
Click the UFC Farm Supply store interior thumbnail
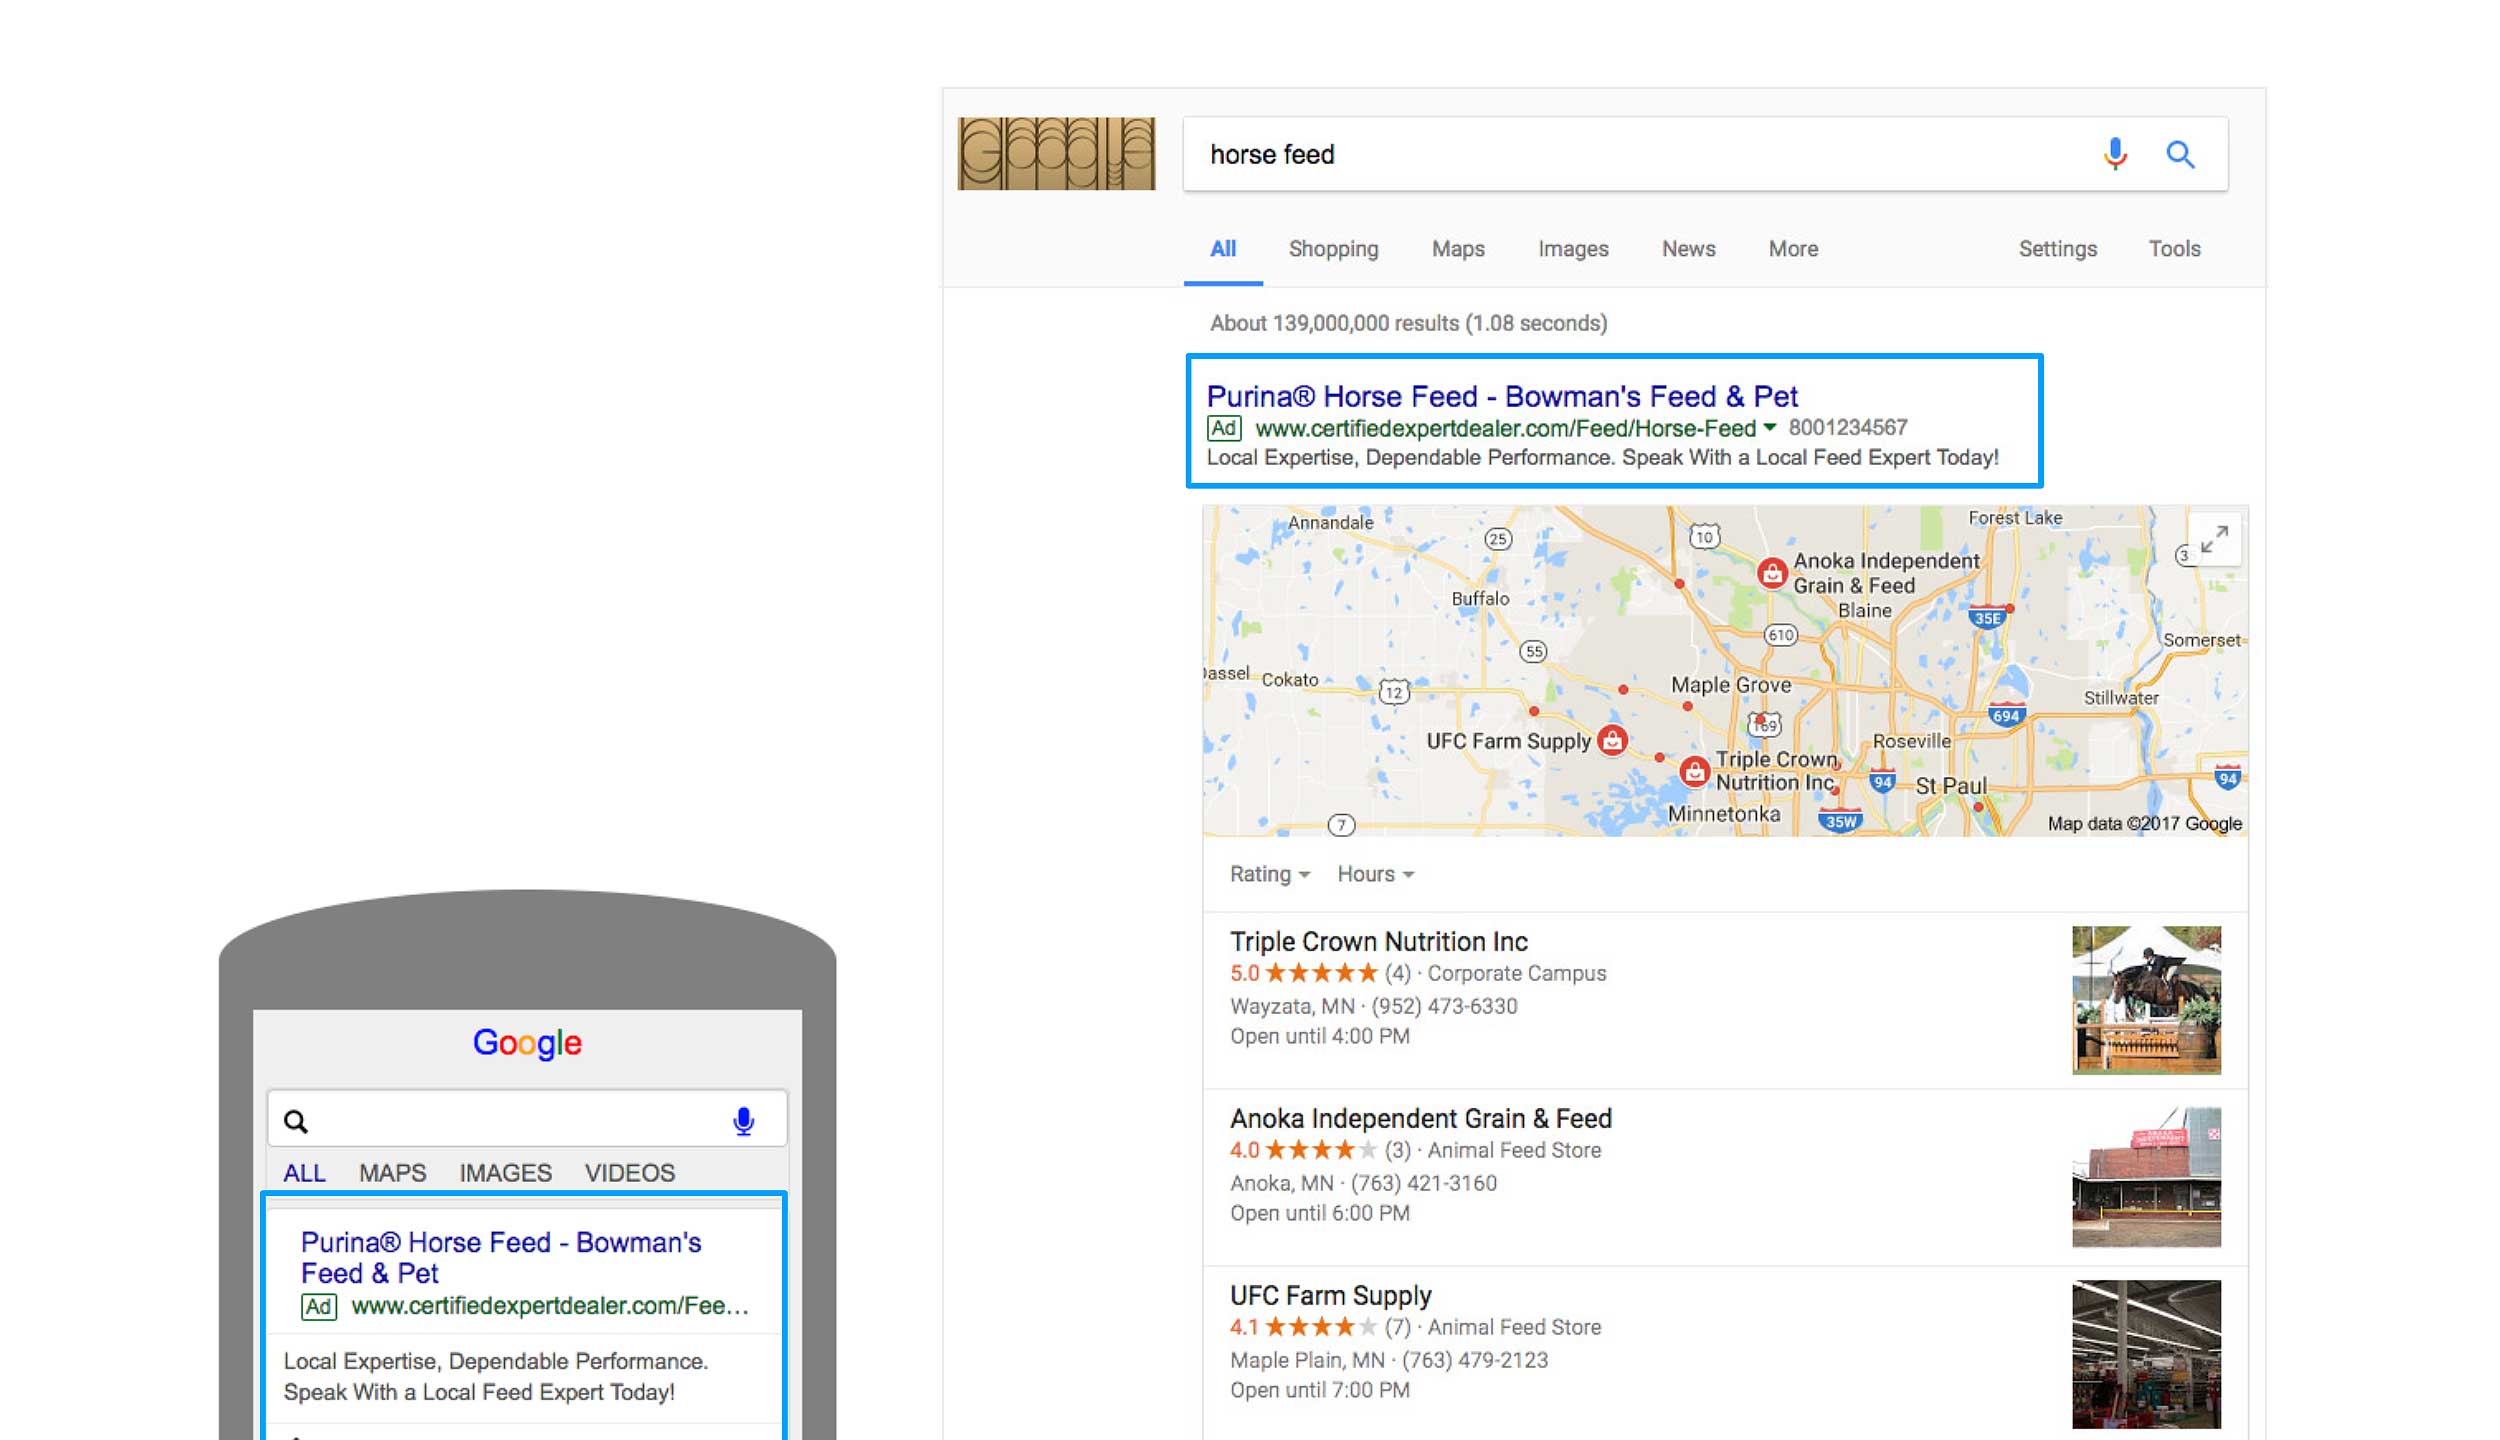[x=2146, y=1354]
